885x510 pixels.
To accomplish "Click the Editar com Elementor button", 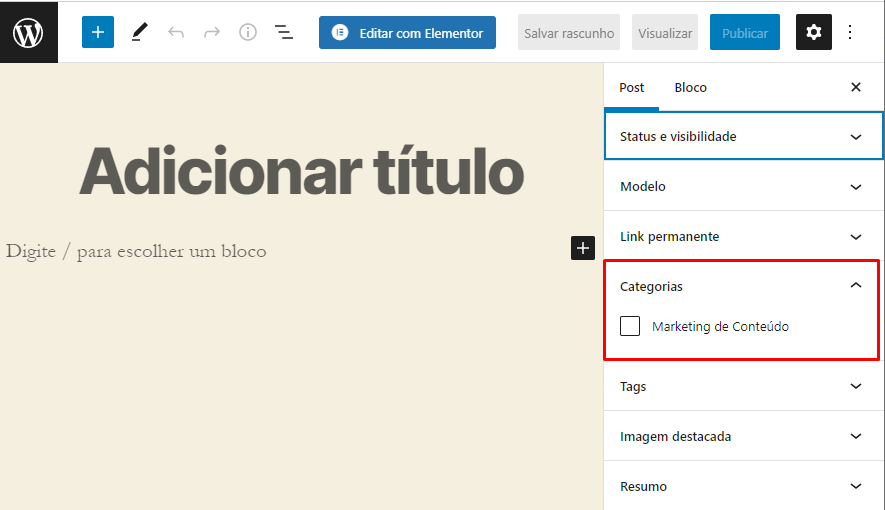I will coord(407,33).
